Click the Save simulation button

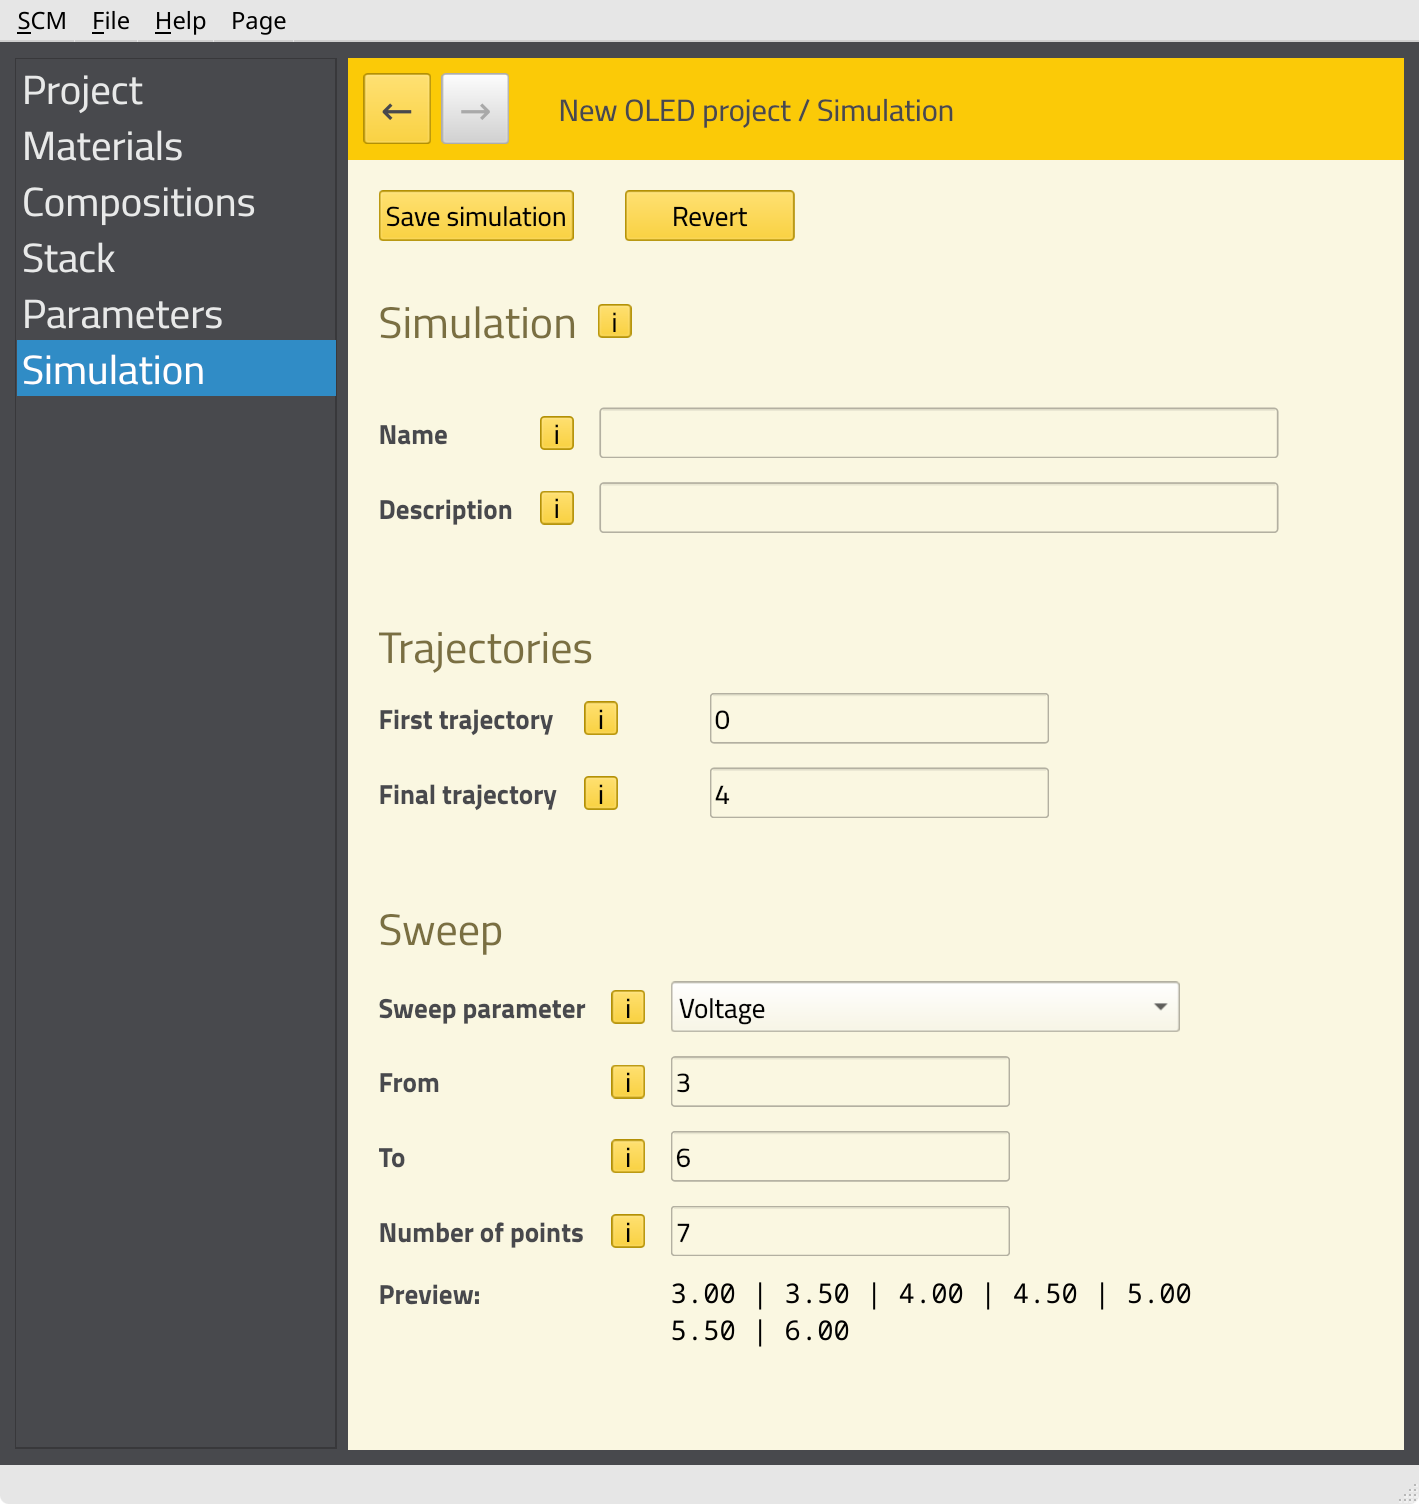pos(476,216)
